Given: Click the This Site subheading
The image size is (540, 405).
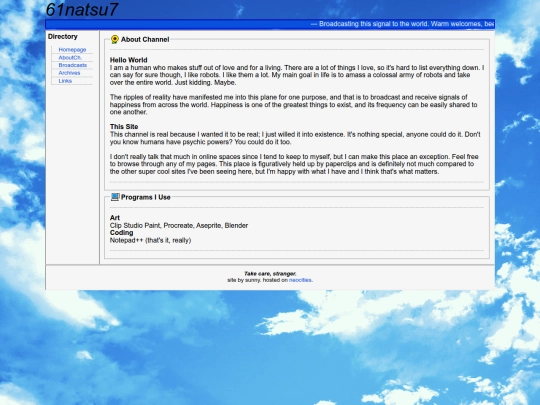Looking at the screenshot, I should [124, 126].
